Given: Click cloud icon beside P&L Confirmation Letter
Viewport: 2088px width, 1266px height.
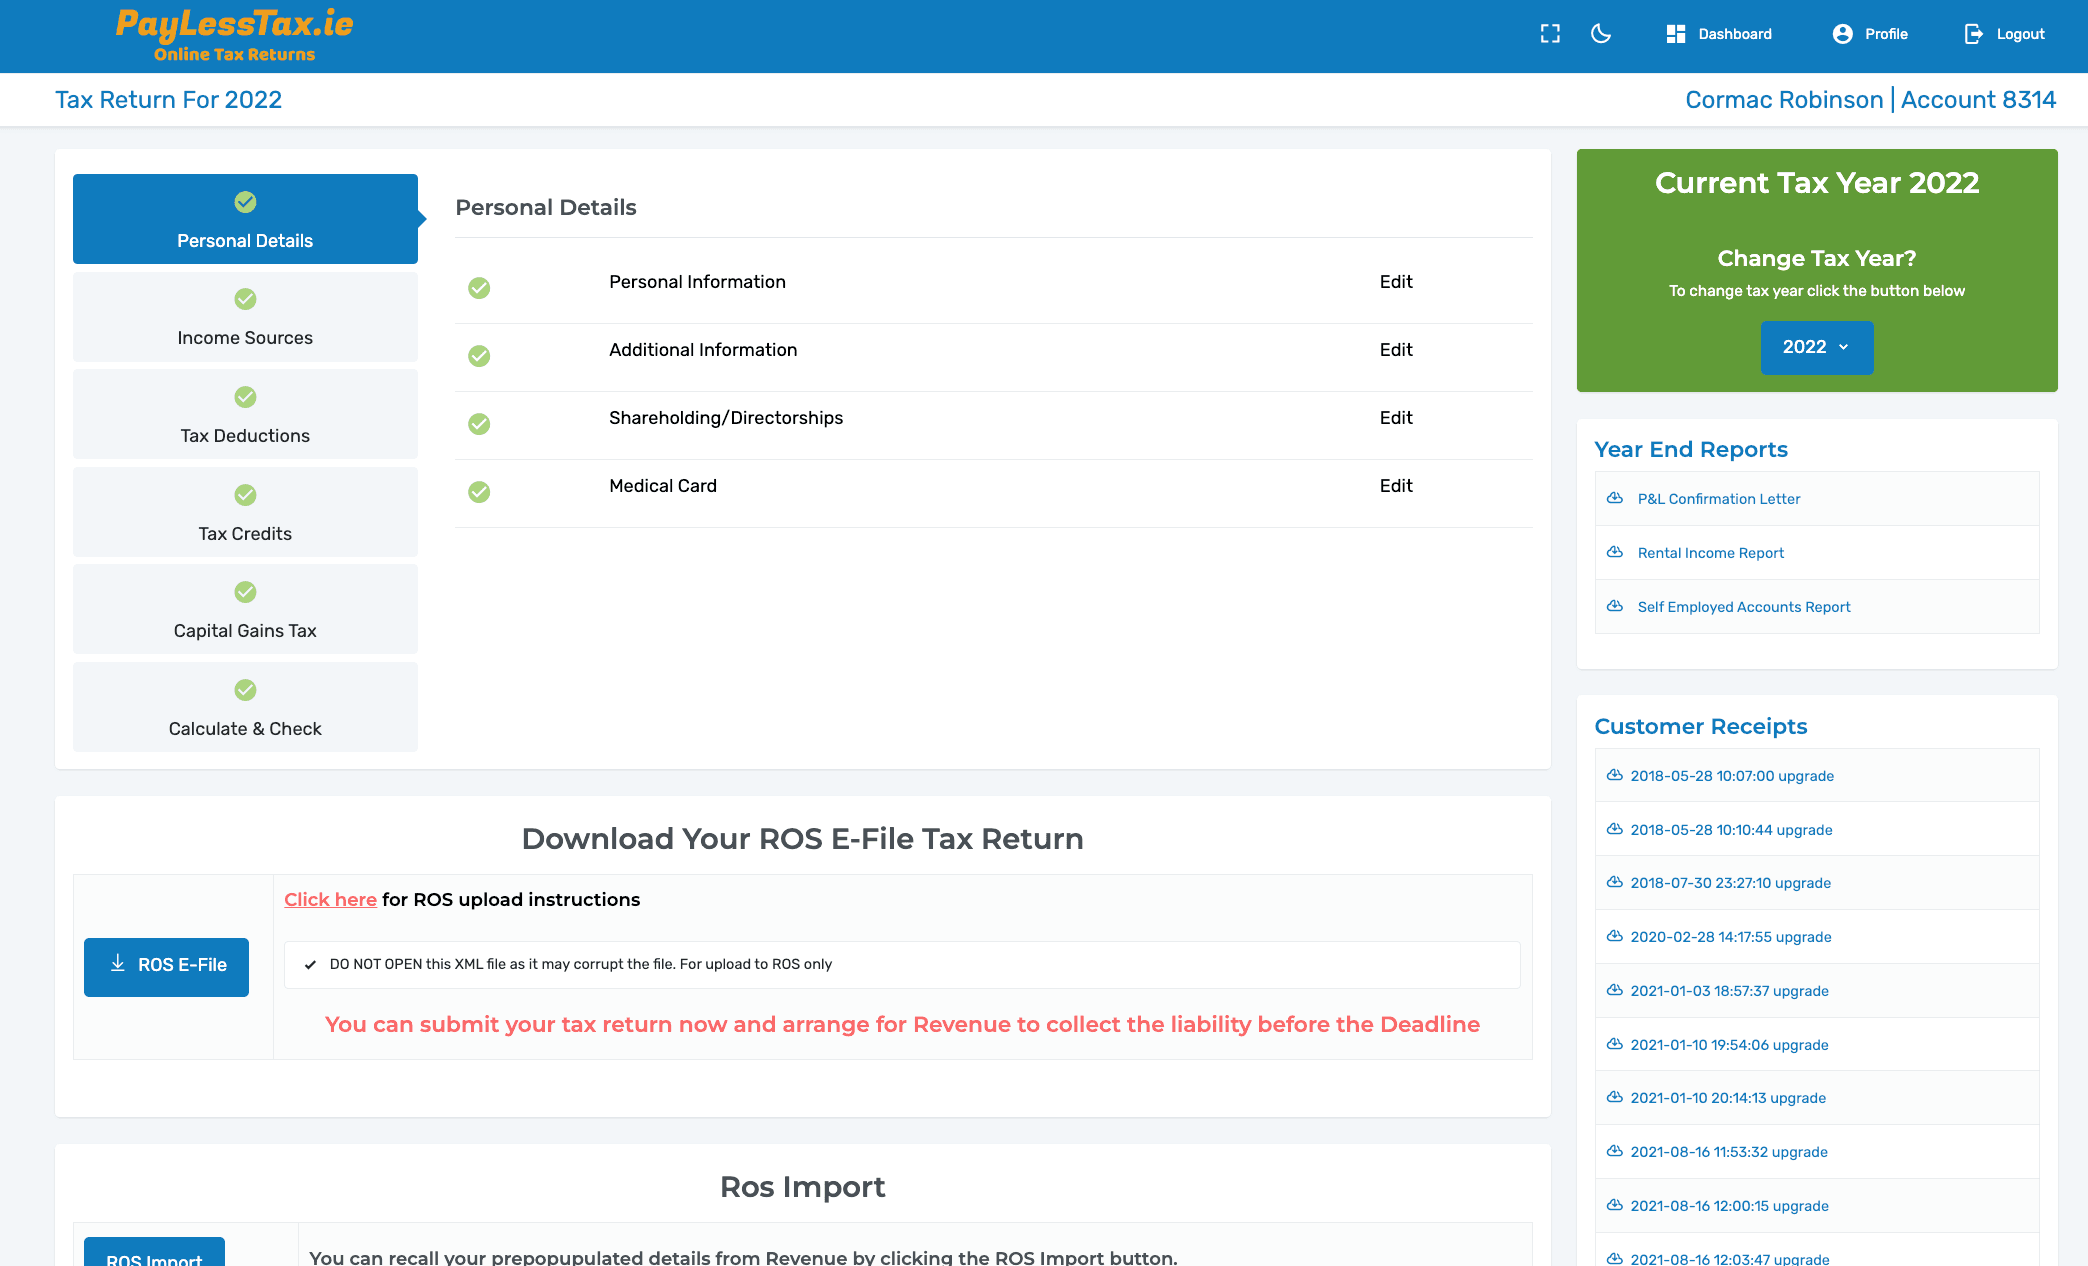Looking at the screenshot, I should tap(1614, 498).
